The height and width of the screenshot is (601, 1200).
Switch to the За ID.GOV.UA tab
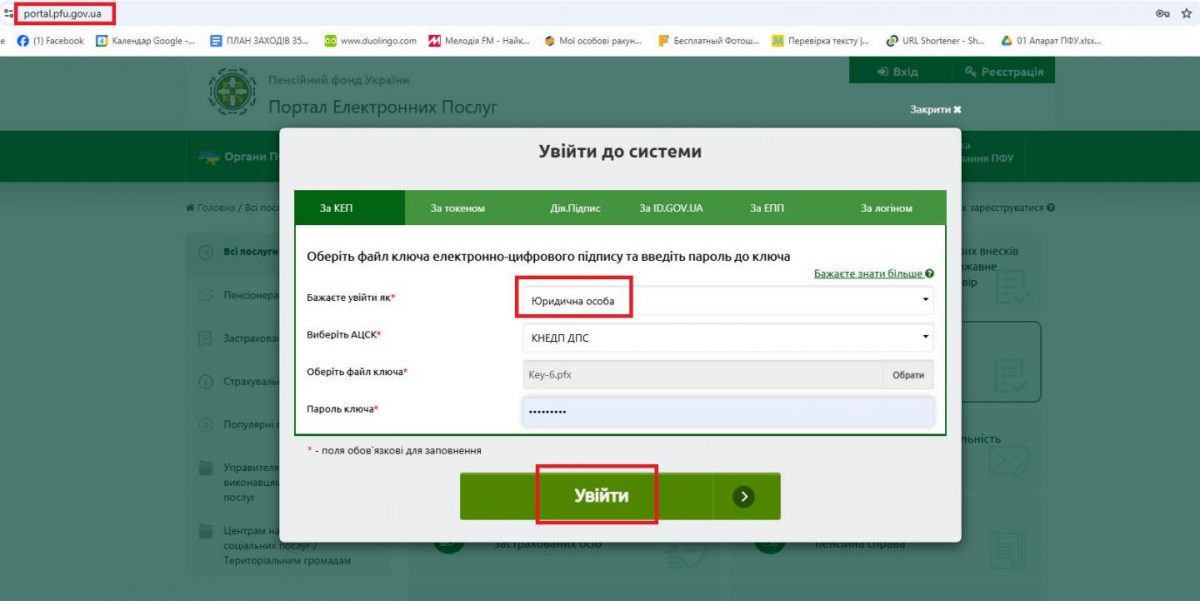tap(671, 208)
